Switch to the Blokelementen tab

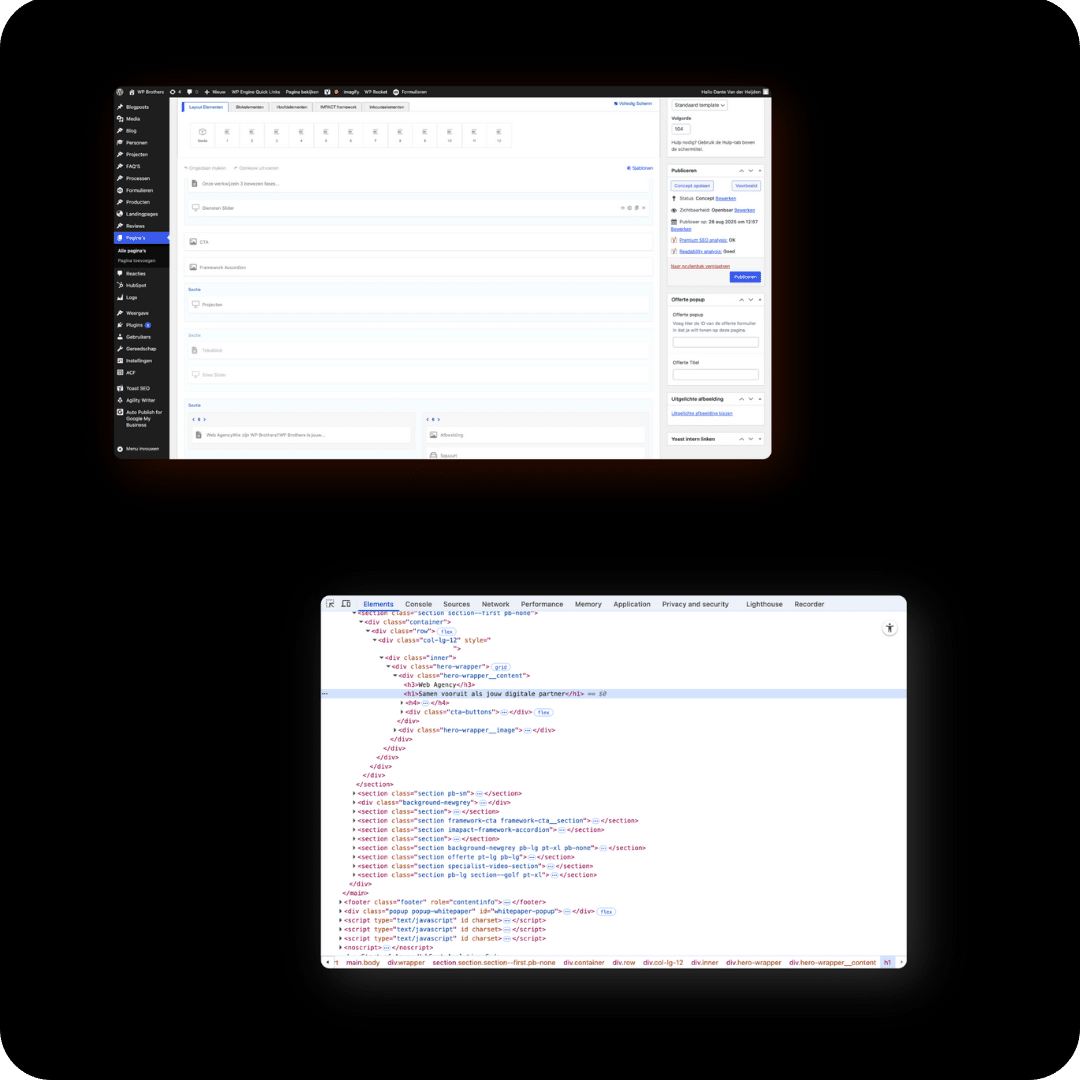point(250,106)
